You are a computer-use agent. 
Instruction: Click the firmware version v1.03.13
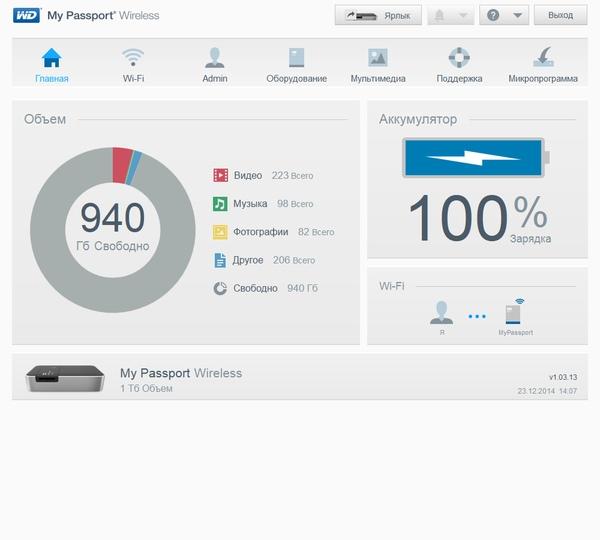563,377
